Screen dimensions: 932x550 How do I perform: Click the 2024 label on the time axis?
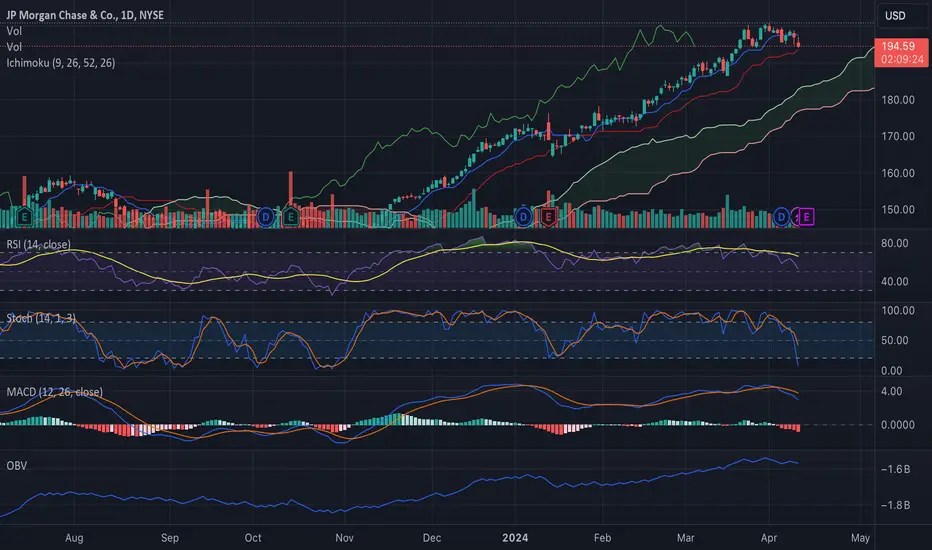(515, 538)
